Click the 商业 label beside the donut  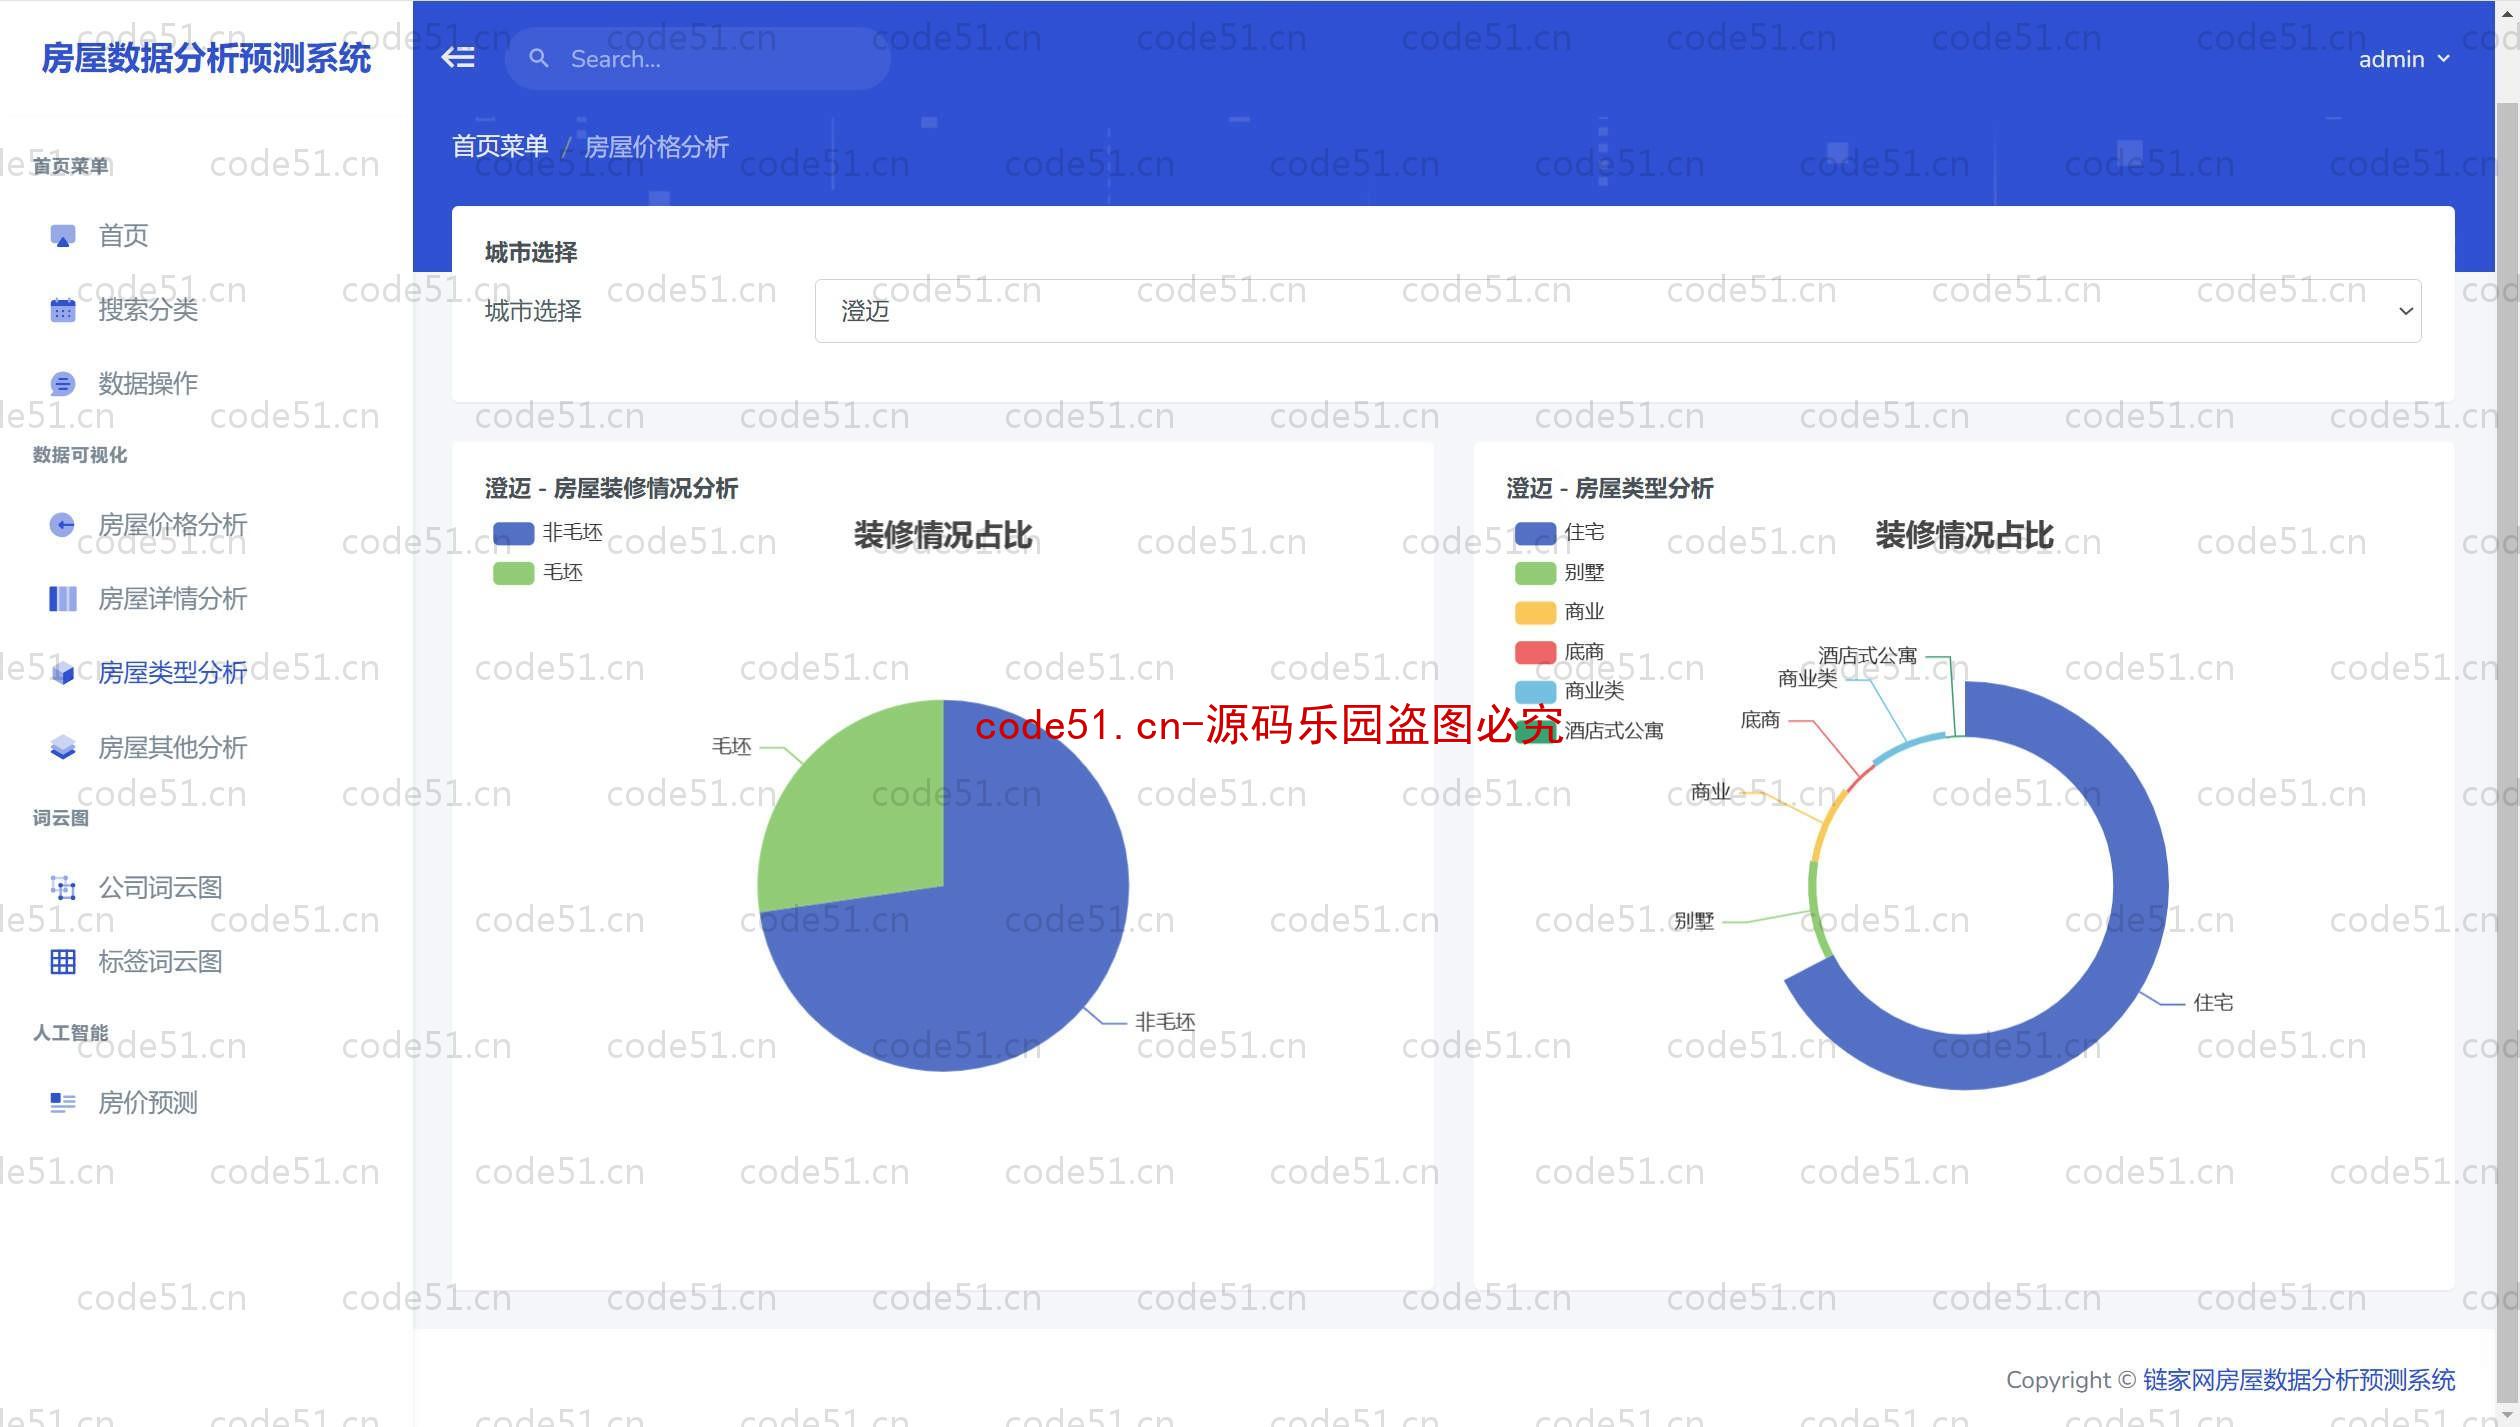[x=1710, y=792]
